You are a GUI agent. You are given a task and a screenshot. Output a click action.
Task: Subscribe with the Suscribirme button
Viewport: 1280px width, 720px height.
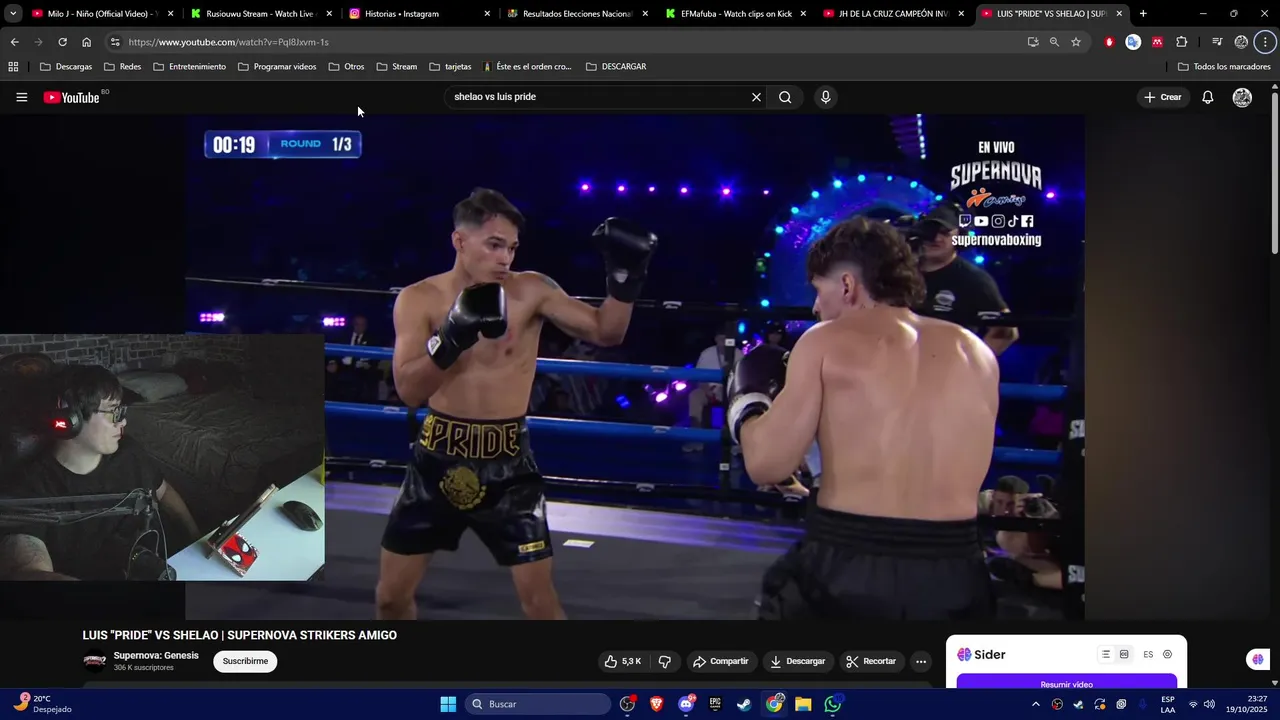pos(245,661)
